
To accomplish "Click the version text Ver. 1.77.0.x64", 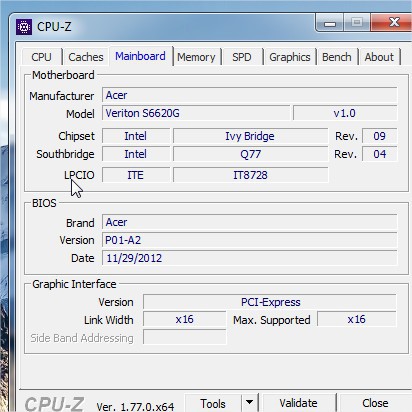I will (135, 407).
